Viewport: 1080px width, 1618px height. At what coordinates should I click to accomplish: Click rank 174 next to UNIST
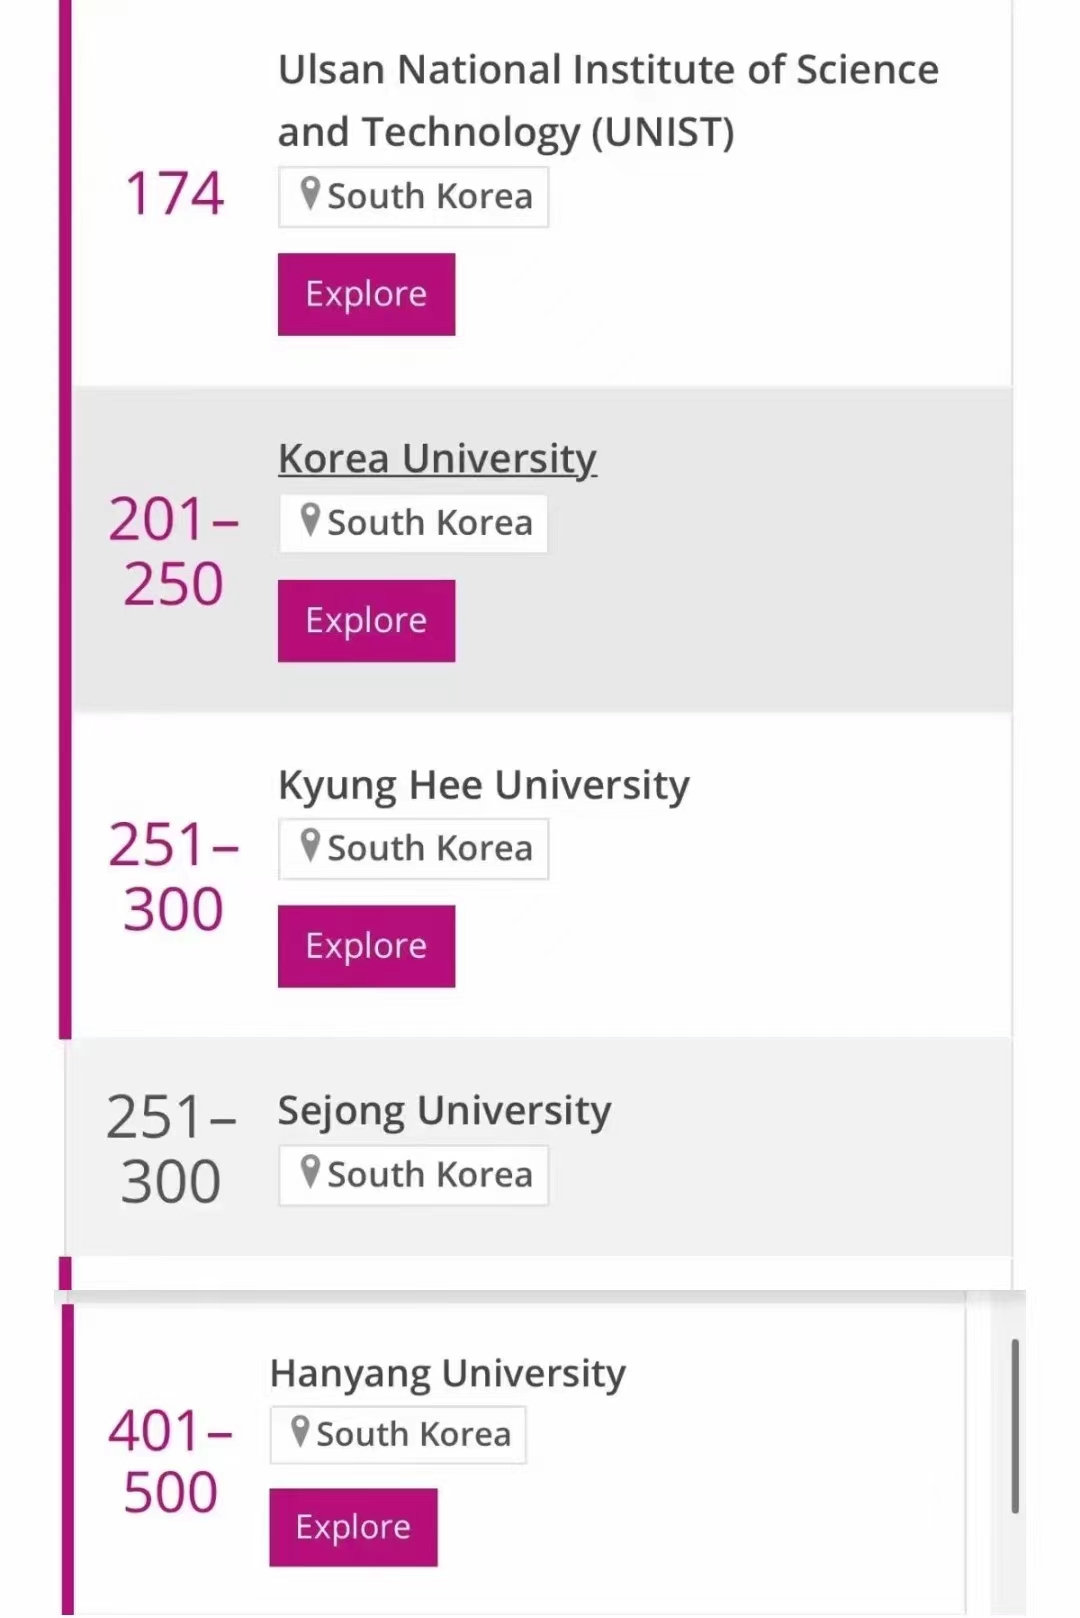click(x=174, y=193)
